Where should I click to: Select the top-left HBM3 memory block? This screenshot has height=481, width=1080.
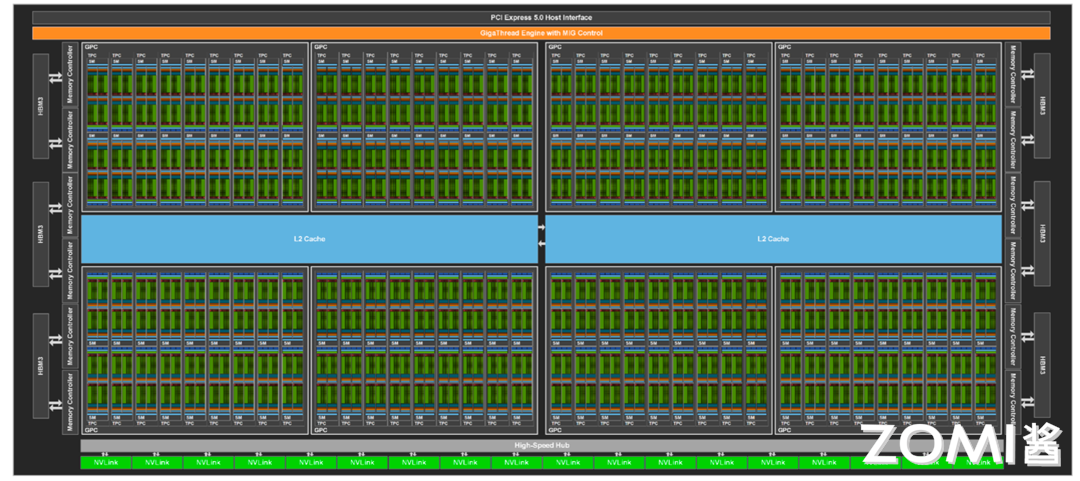pyautogui.click(x=40, y=105)
